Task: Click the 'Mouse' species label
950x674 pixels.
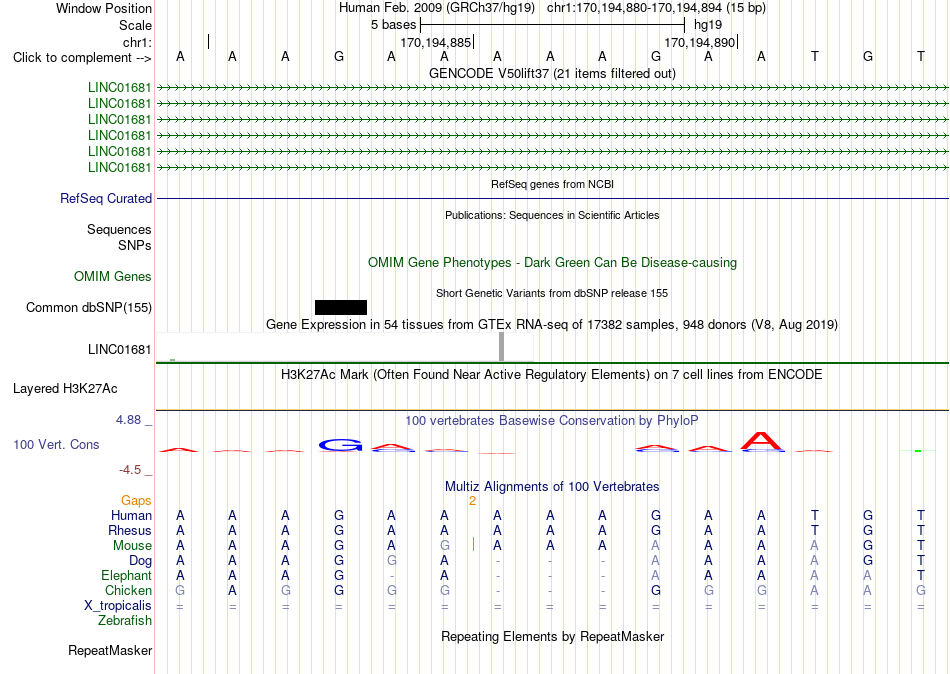Action: coord(132,546)
